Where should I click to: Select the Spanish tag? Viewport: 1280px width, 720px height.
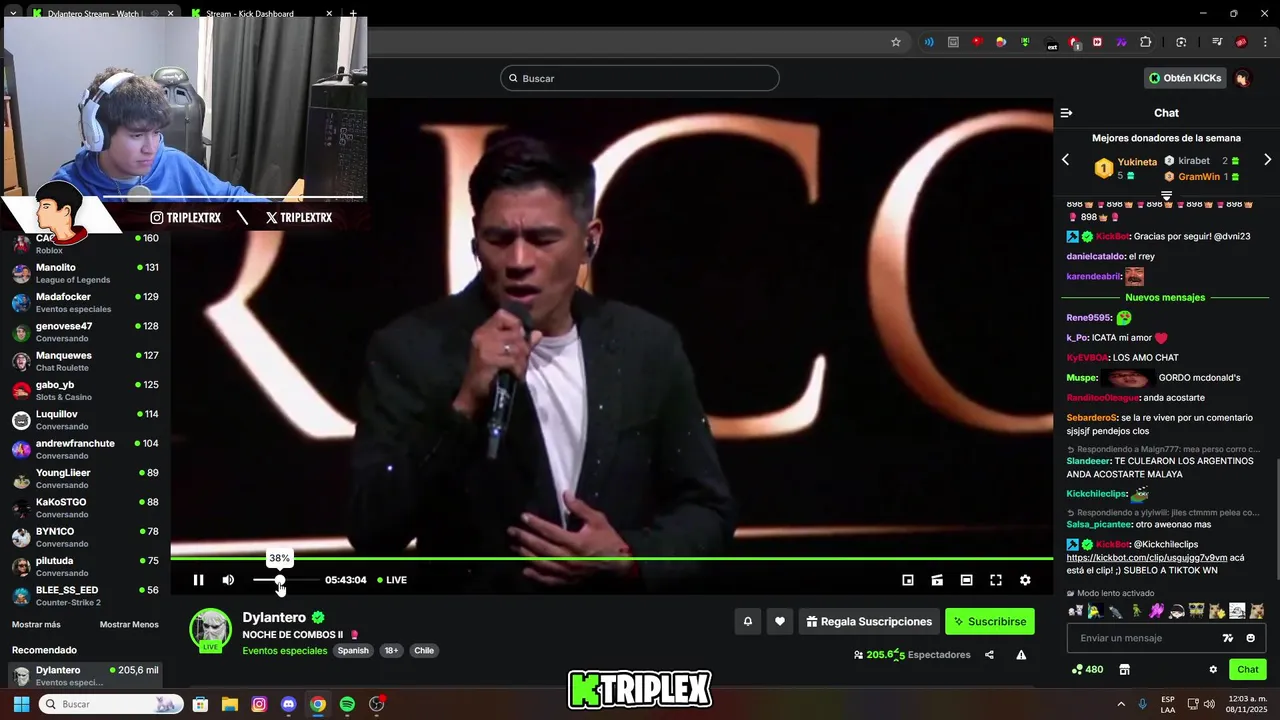[x=353, y=650]
